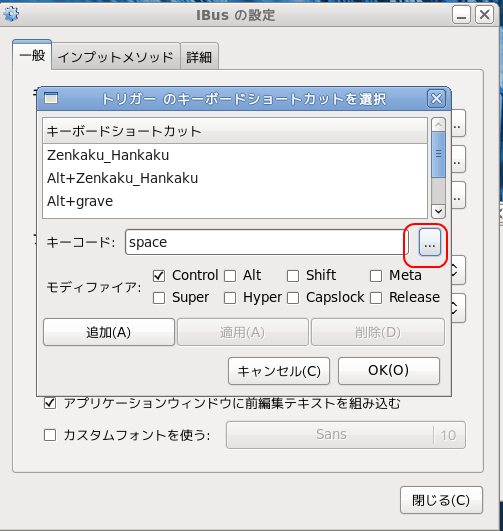Image resolution: width=503 pixels, height=531 pixels.
Task: Enable the Shift modifier checkbox
Action: click(293, 276)
